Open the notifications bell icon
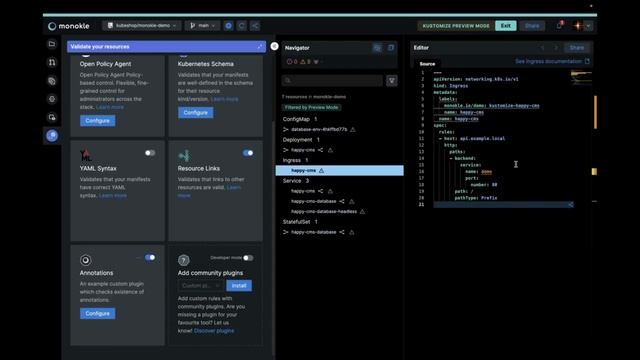 [x=560, y=25]
